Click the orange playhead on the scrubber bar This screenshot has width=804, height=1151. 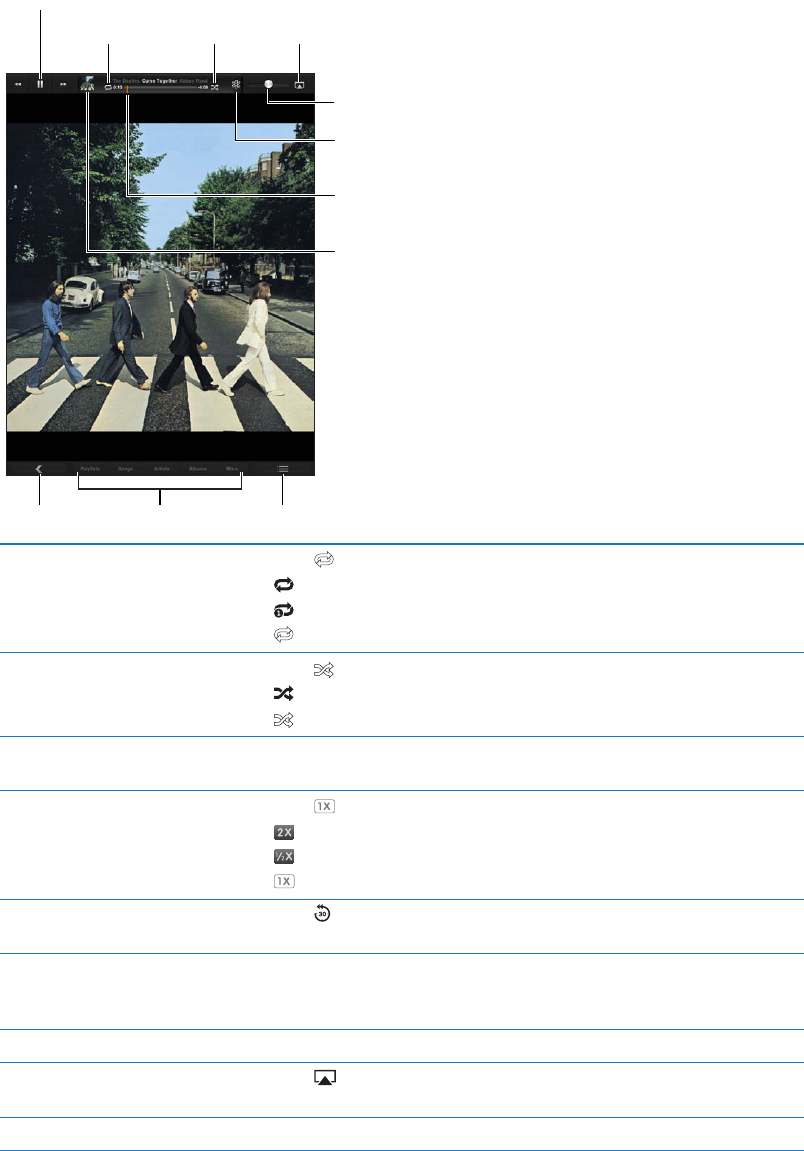127,87
